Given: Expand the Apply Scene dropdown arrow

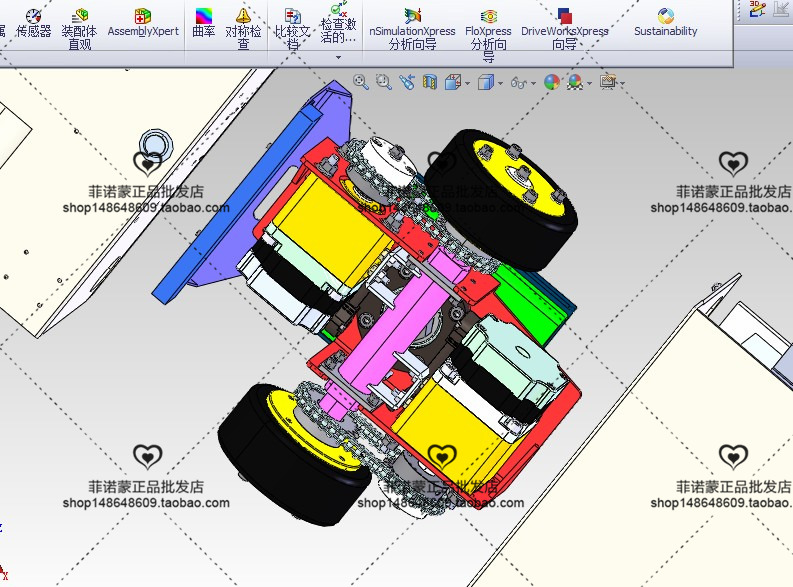Looking at the screenshot, I should click(x=590, y=83).
